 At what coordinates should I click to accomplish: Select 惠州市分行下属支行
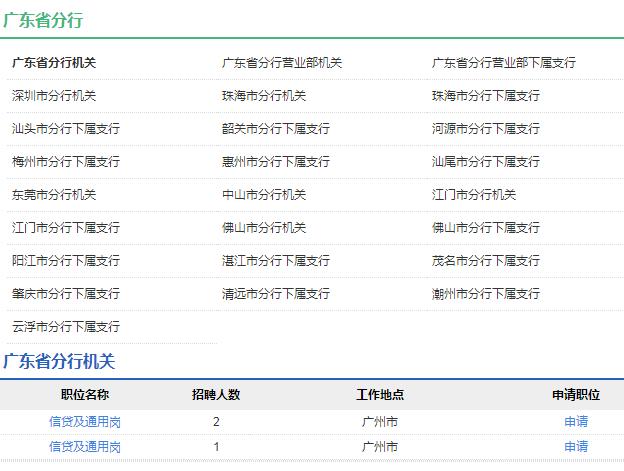tap(276, 162)
